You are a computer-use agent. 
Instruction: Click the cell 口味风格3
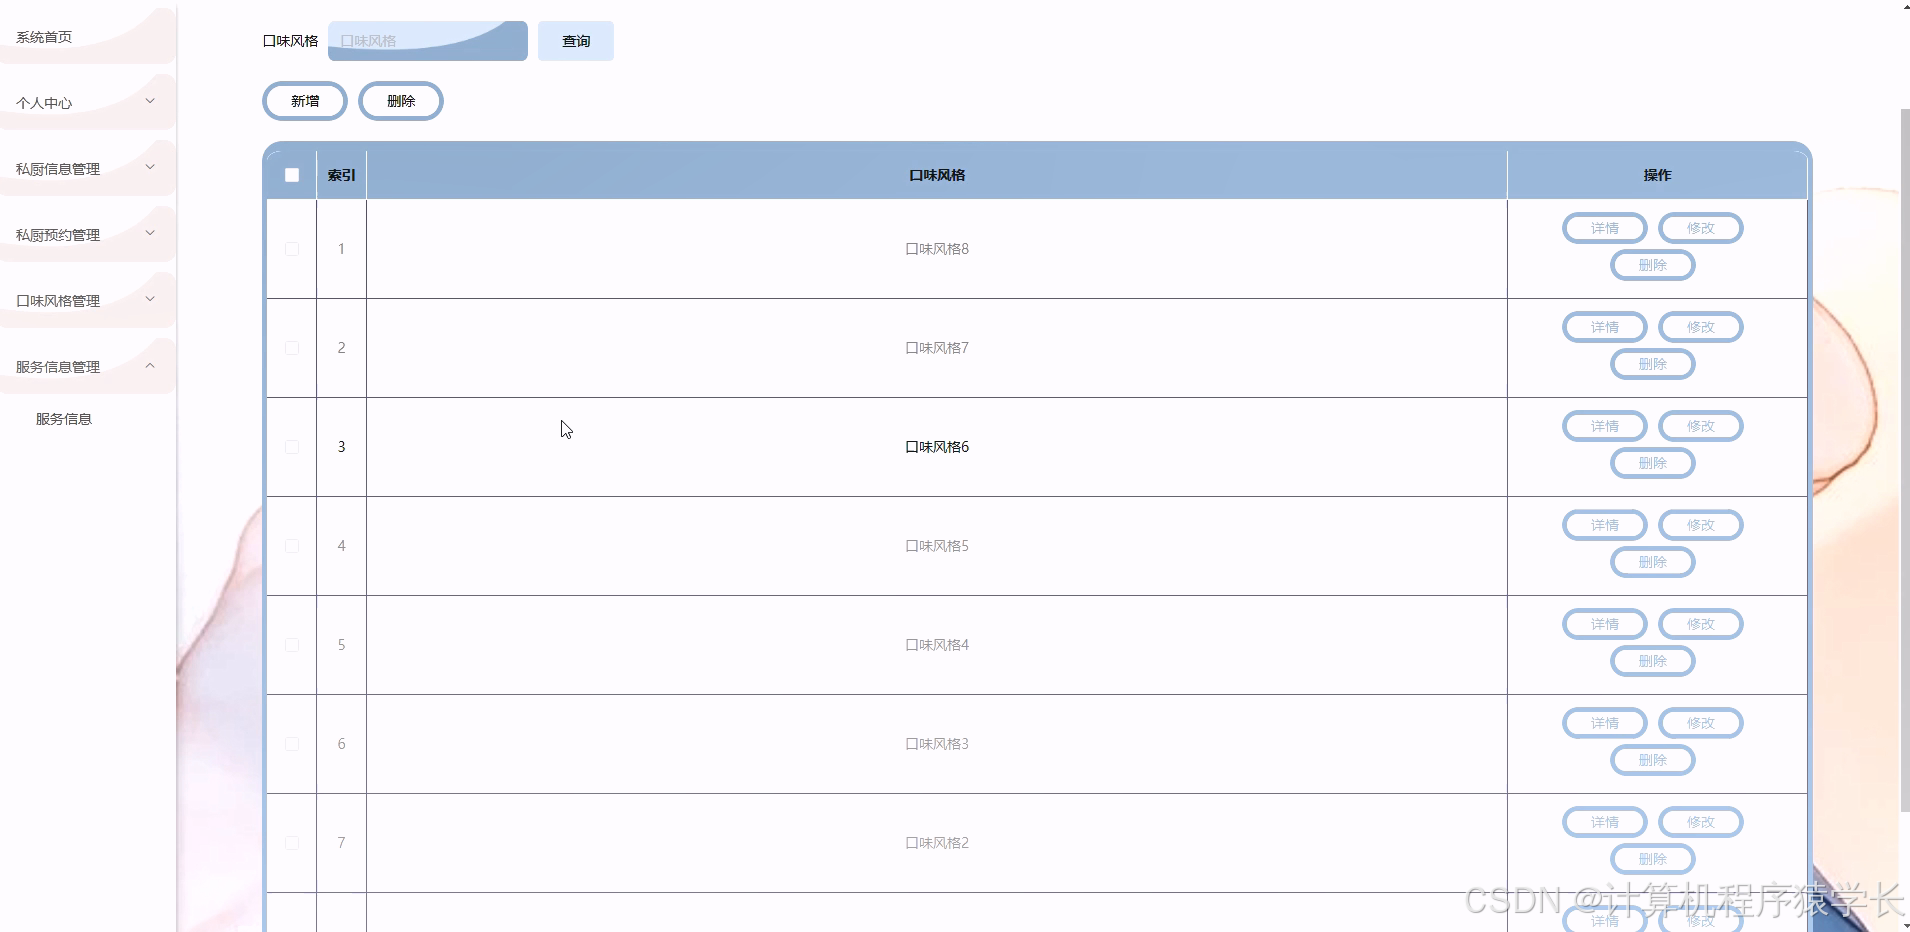pyautogui.click(x=937, y=744)
